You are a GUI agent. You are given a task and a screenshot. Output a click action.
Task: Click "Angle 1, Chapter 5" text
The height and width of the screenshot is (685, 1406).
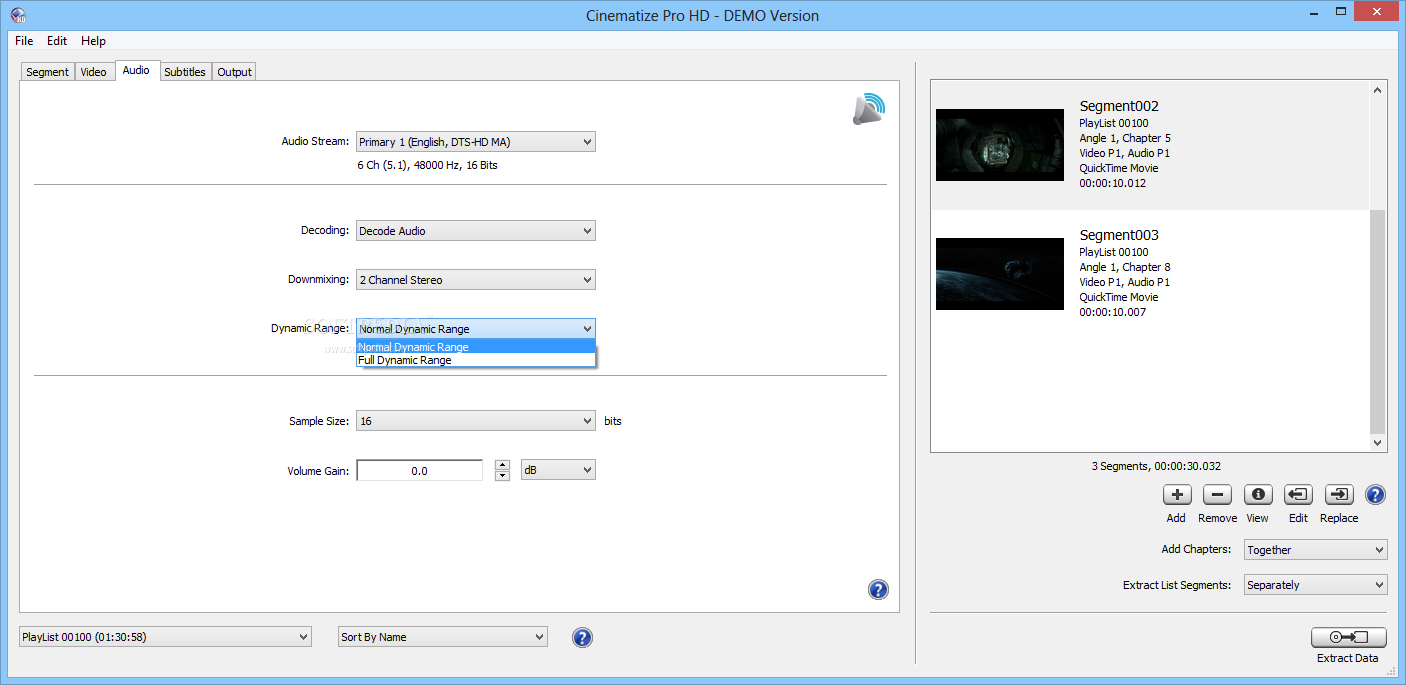1125,138
